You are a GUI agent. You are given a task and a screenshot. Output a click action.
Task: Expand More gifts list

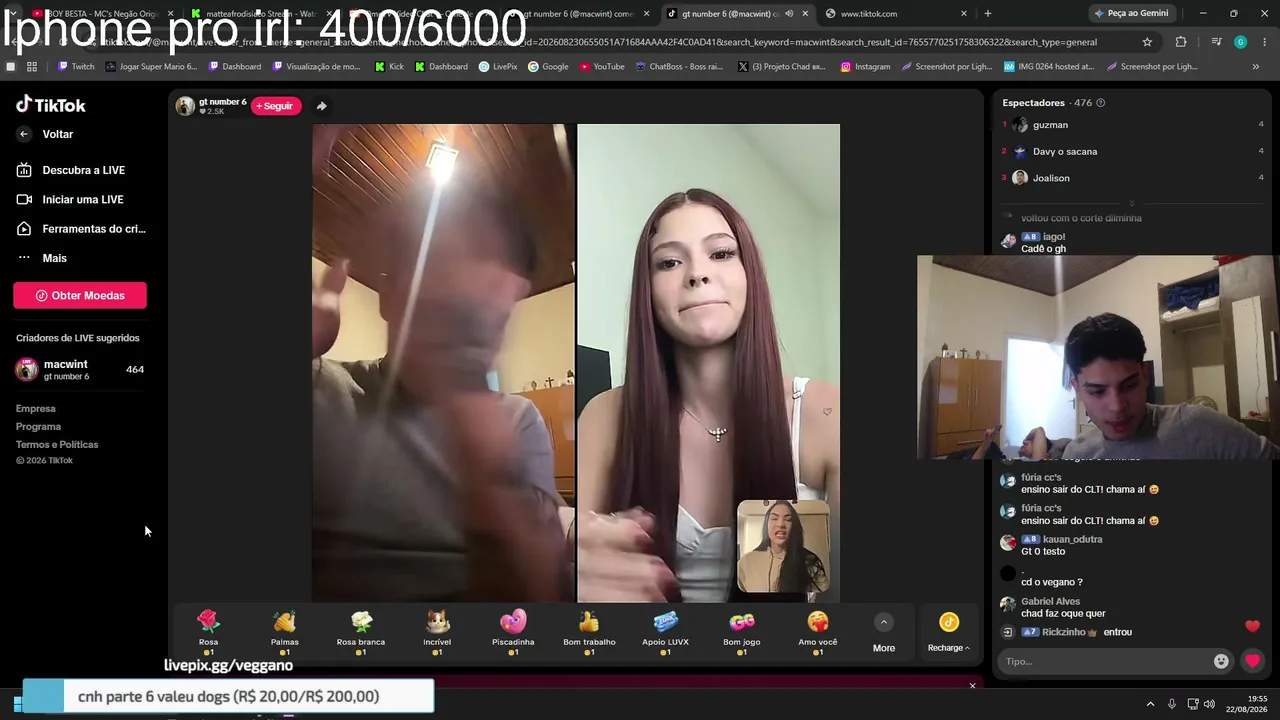point(884,634)
